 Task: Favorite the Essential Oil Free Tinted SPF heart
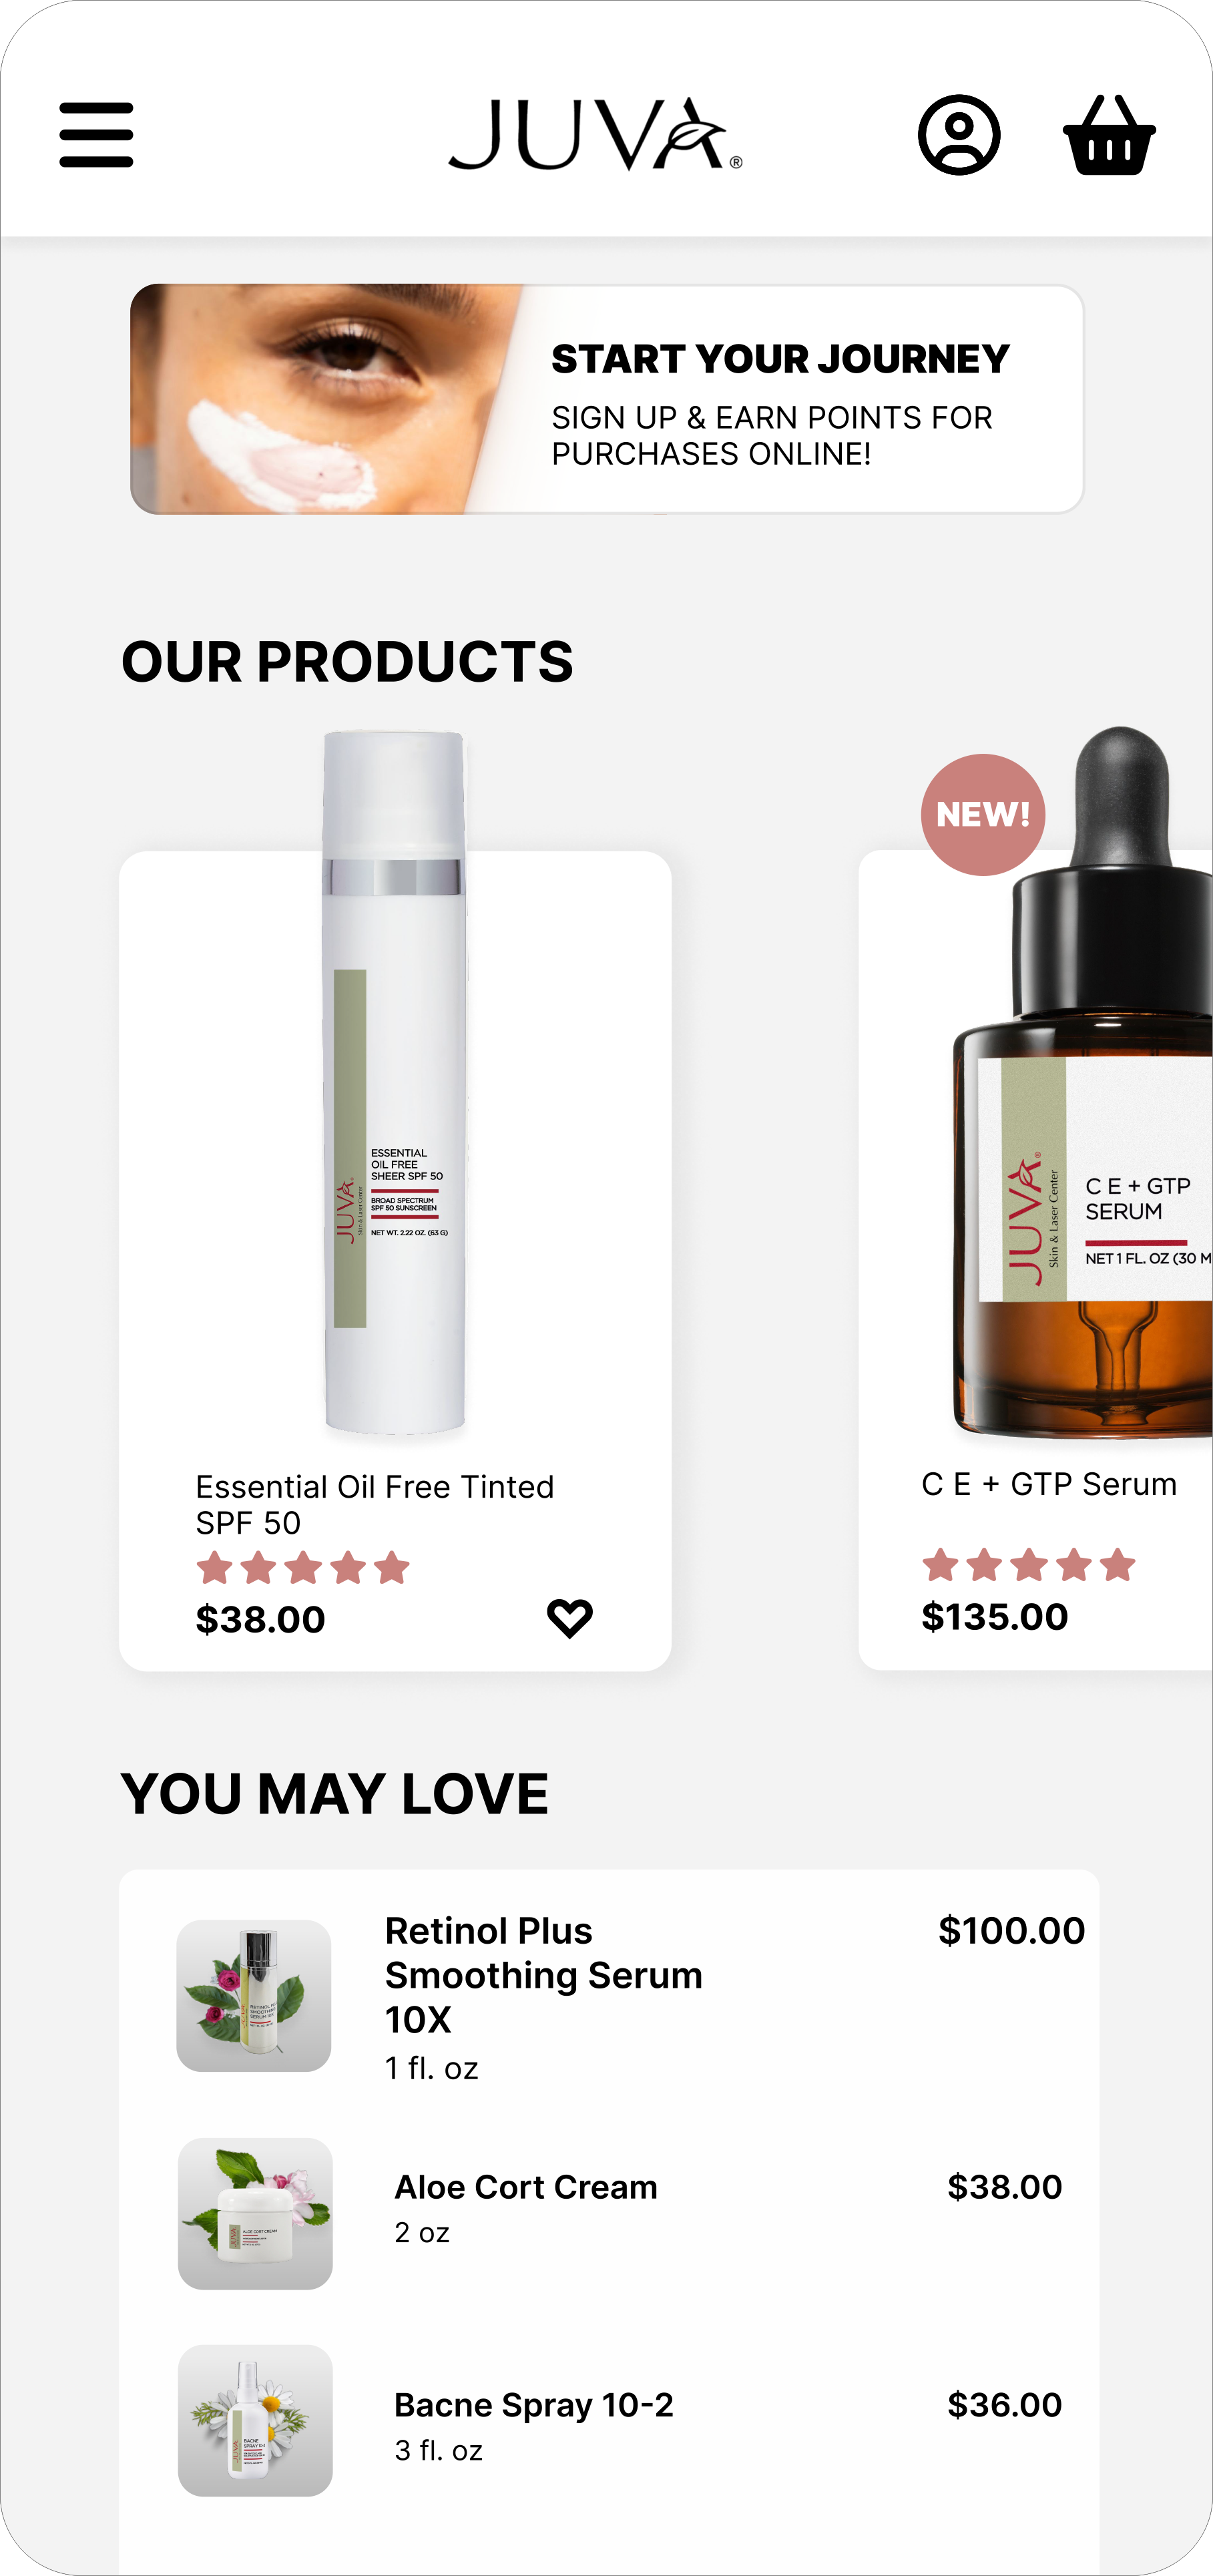point(570,1617)
